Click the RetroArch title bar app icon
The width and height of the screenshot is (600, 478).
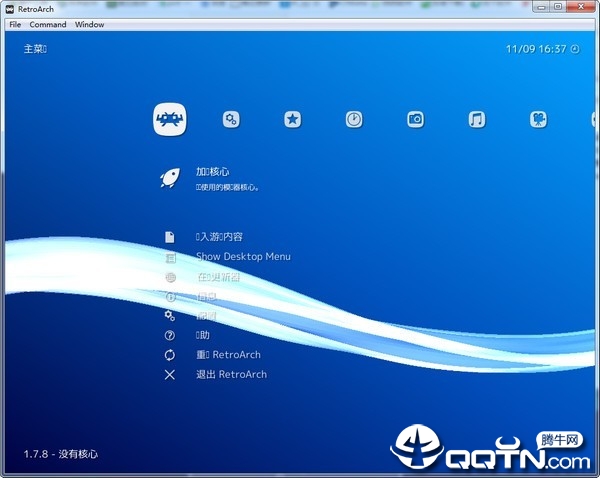[10, 9]
